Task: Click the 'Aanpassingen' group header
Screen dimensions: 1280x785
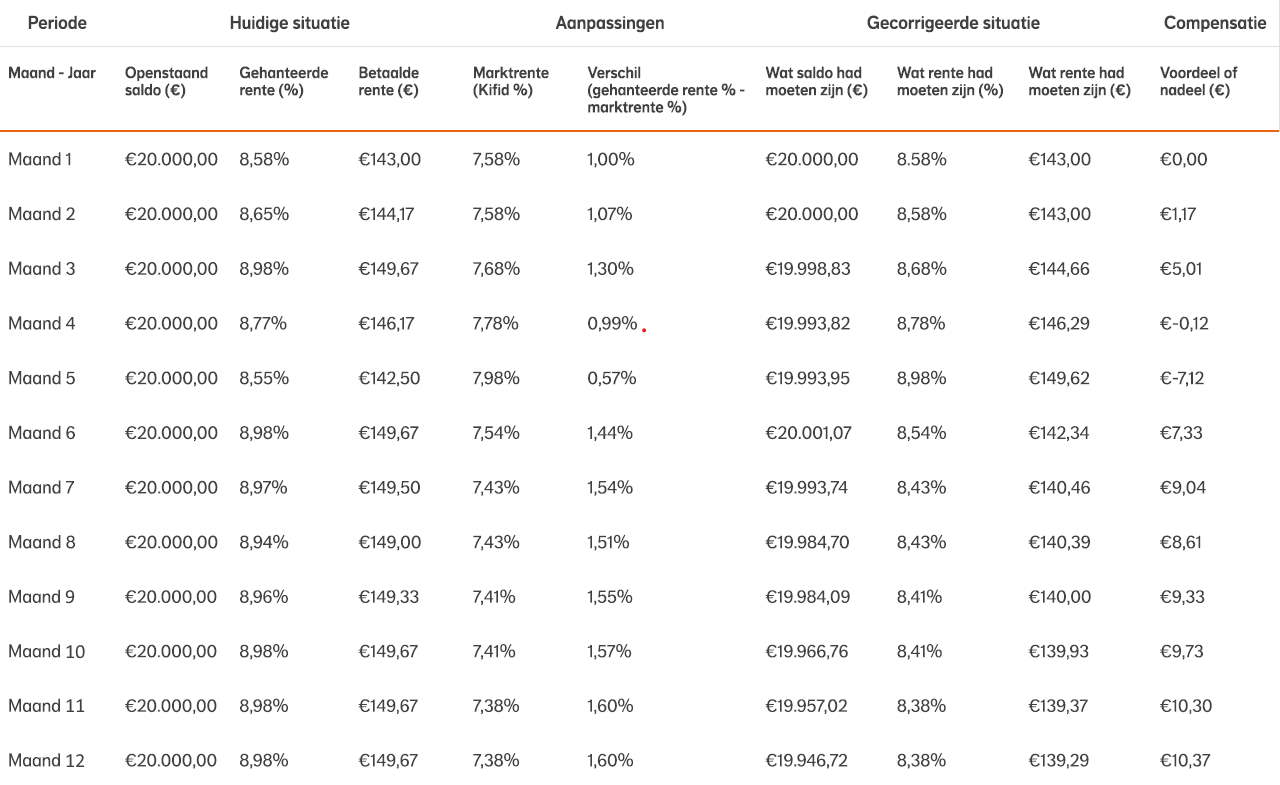Action: pos(609,23)
